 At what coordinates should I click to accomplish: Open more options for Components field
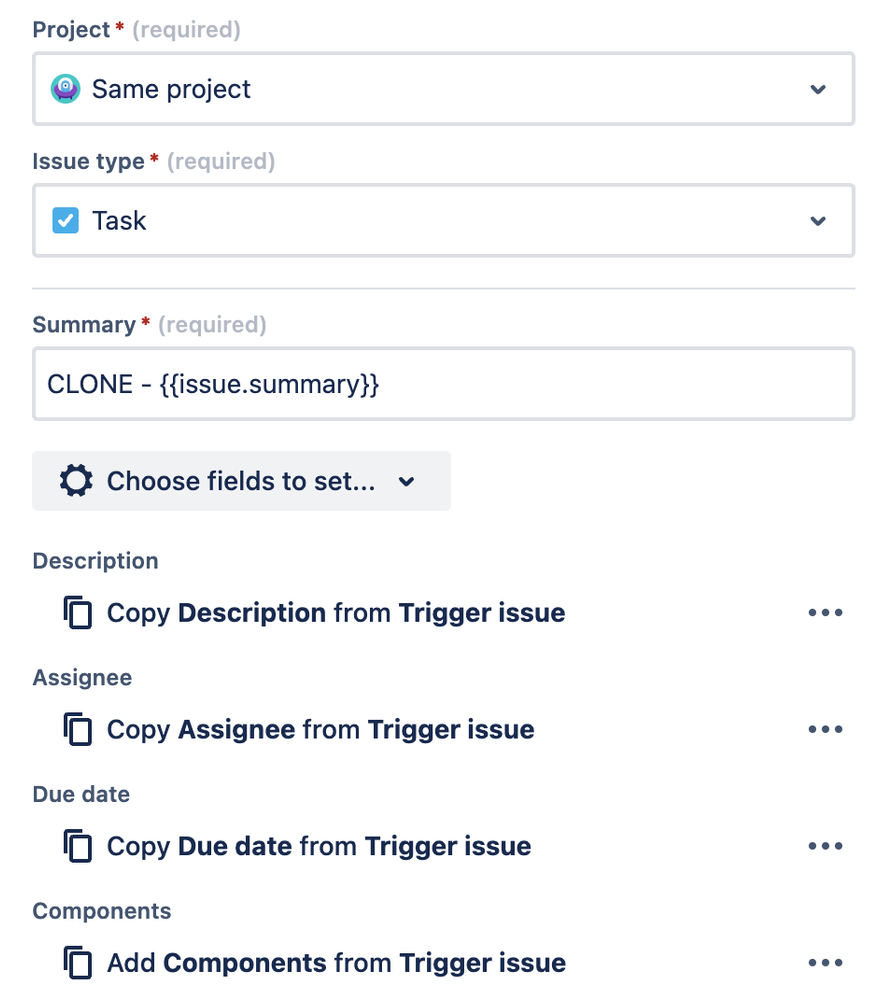coord(825,962)
